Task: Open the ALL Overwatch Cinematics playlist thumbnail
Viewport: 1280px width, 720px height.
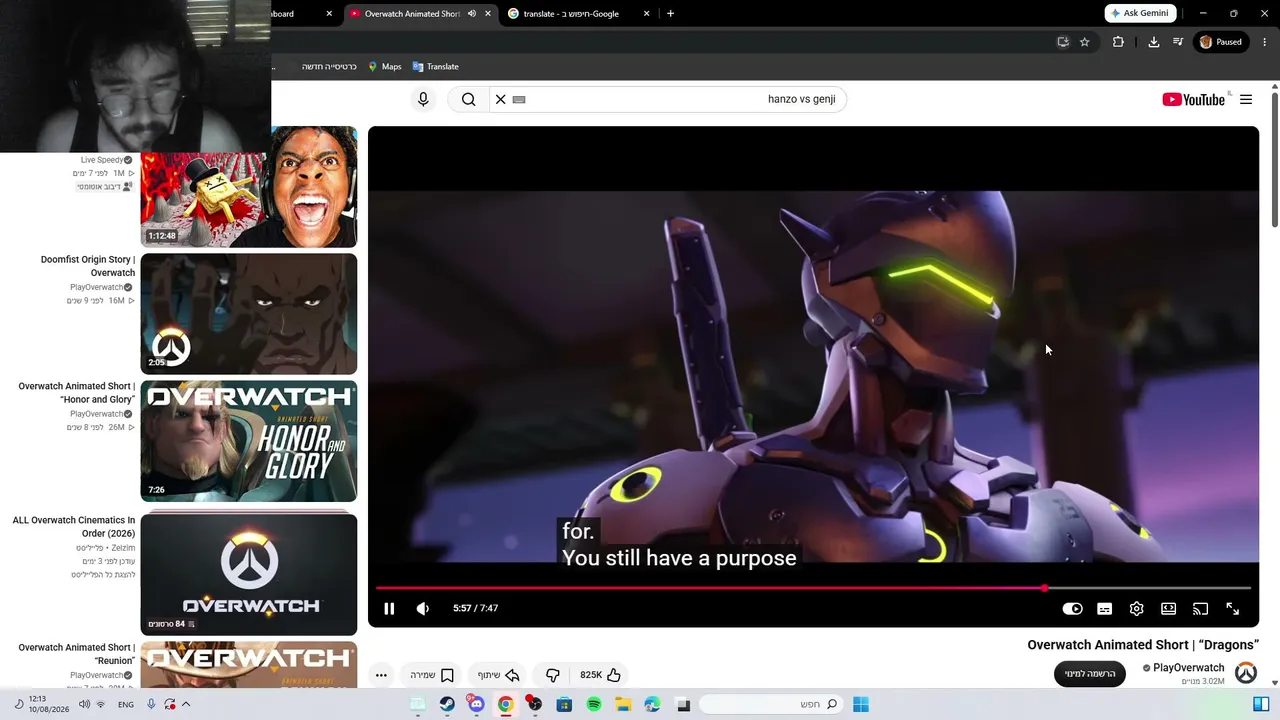Action: [249, 574]
